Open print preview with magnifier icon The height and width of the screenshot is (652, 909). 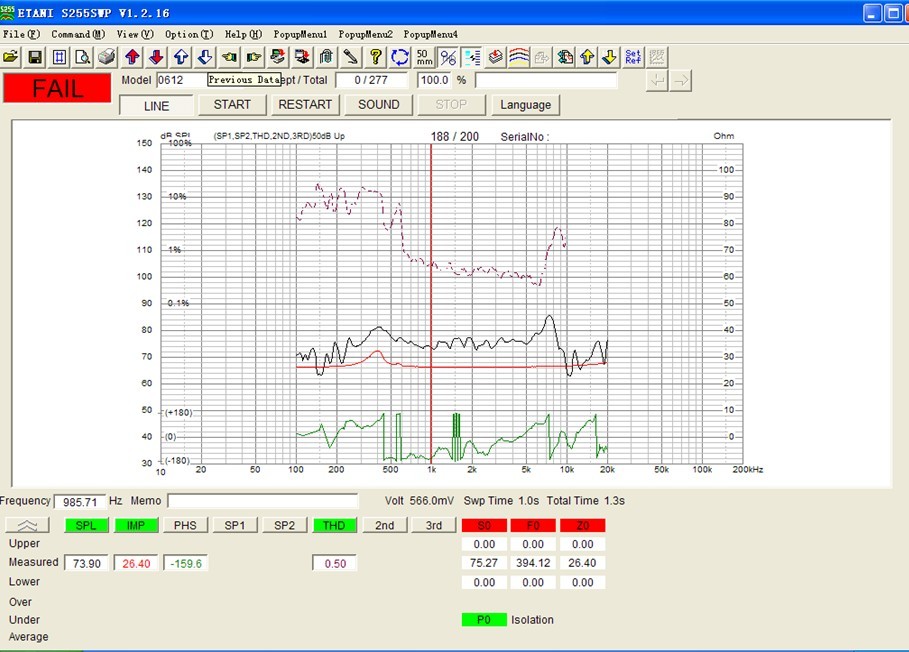pyautogui.click(x=83, y=57)
